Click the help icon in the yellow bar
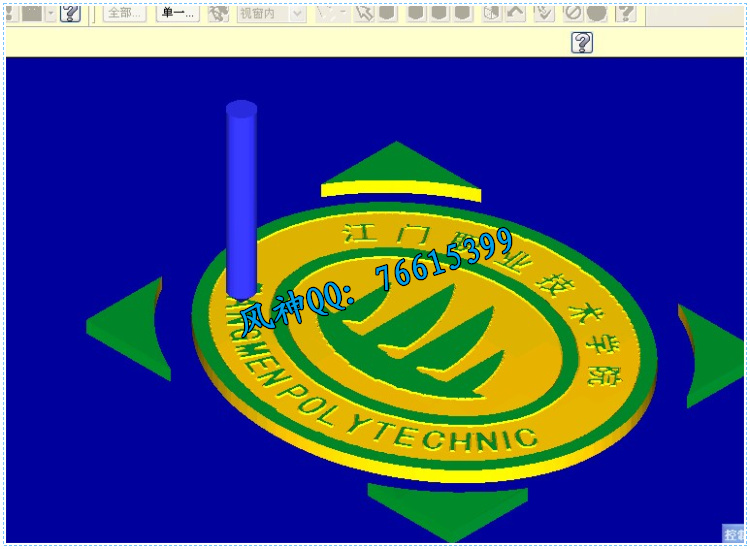750x549 pixels. pyautogui.click(x=582, y=42)
